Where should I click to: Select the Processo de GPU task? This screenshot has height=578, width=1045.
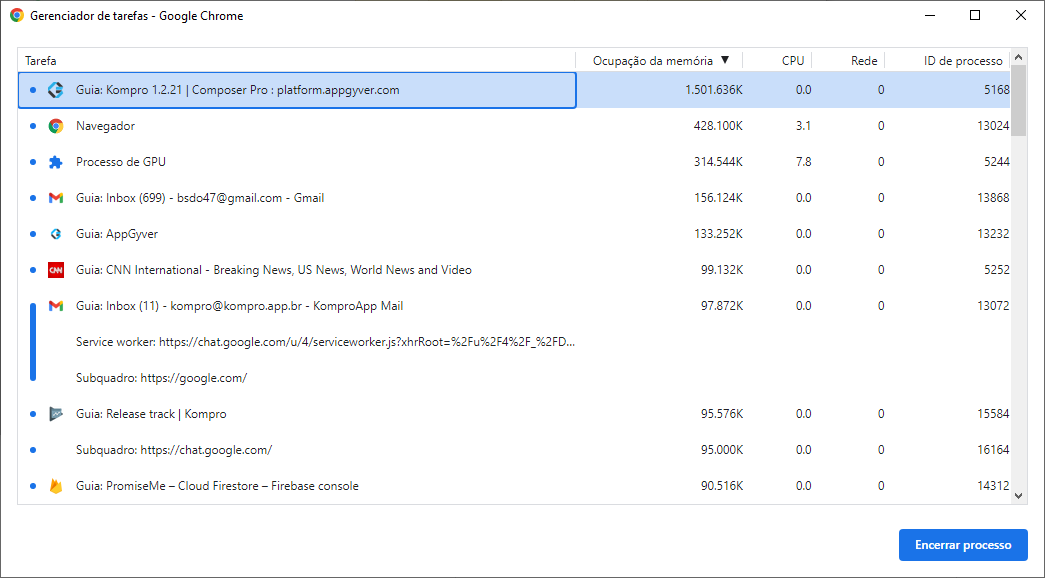[514, 162]
